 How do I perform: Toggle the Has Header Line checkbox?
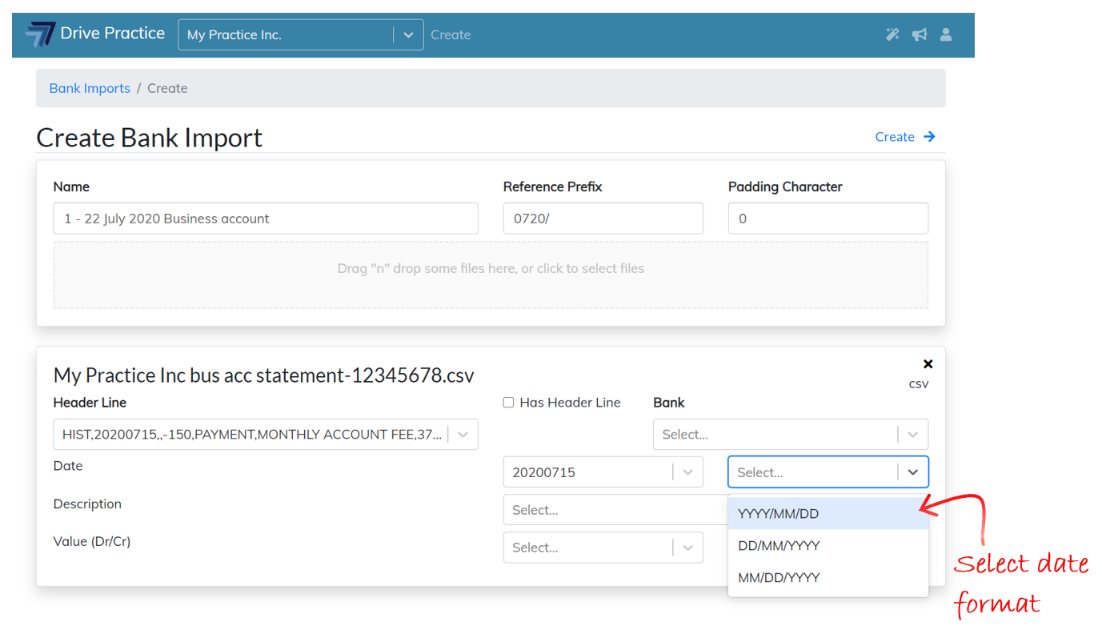click(x=508, y=403)
